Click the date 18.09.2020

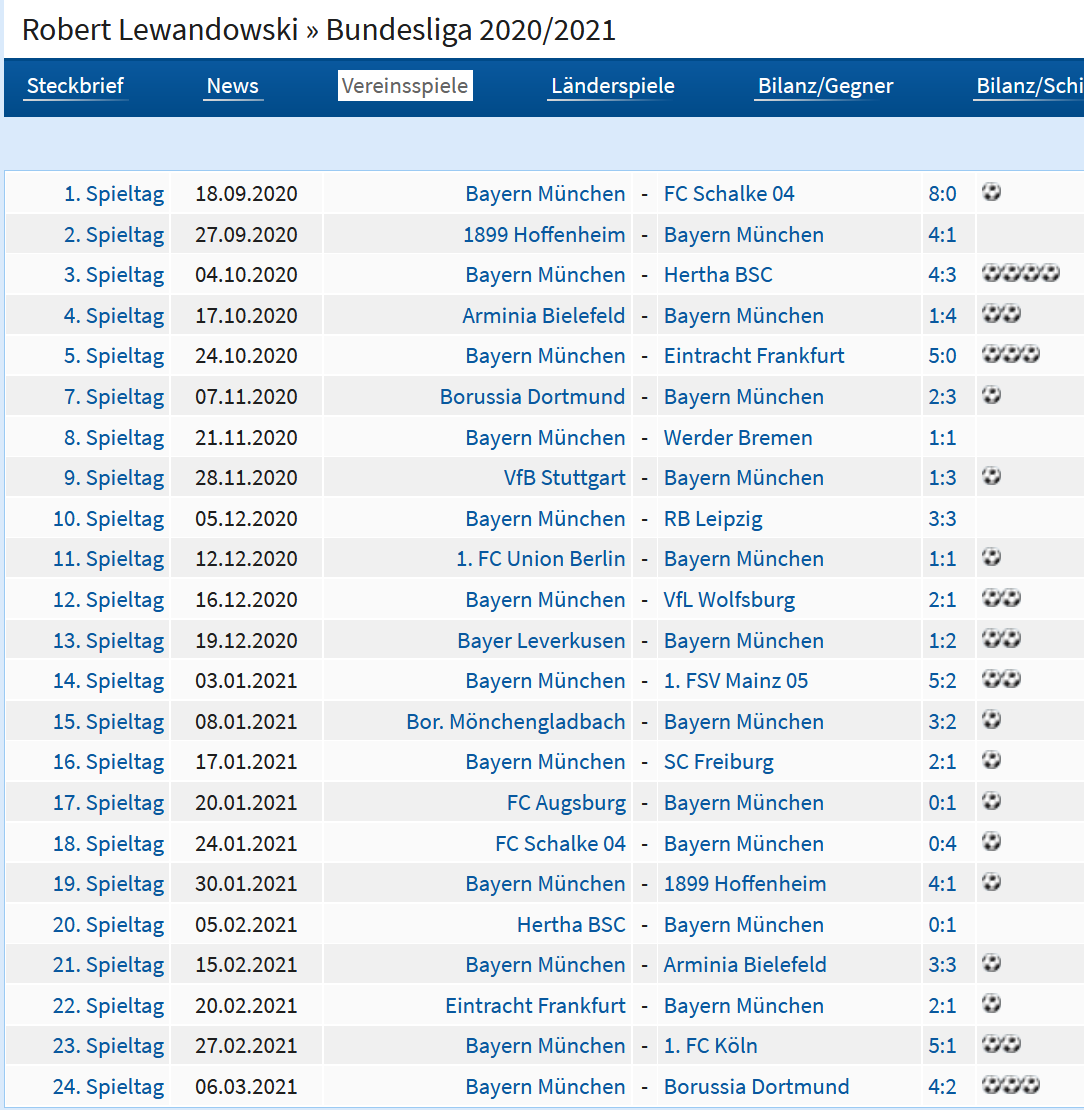(246, 194)
